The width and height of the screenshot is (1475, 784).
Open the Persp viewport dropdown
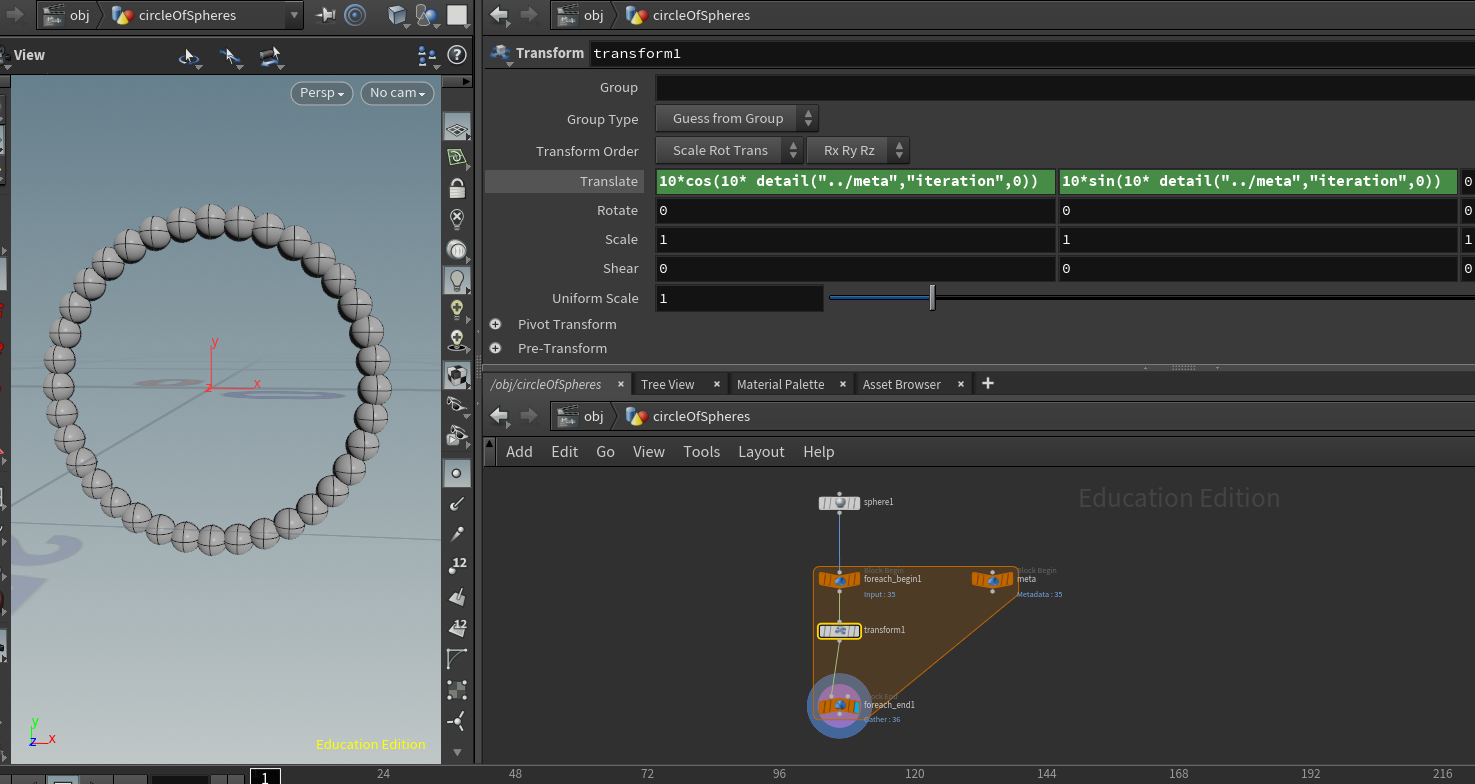click(323, 93)
